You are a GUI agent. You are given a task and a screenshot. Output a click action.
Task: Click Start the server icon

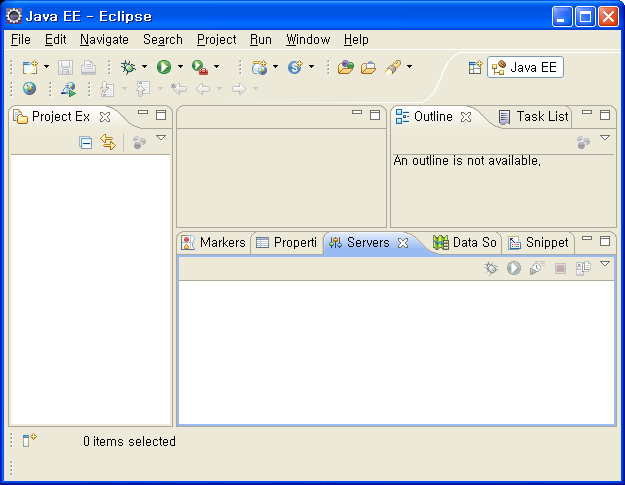click(x=514, y=268)
